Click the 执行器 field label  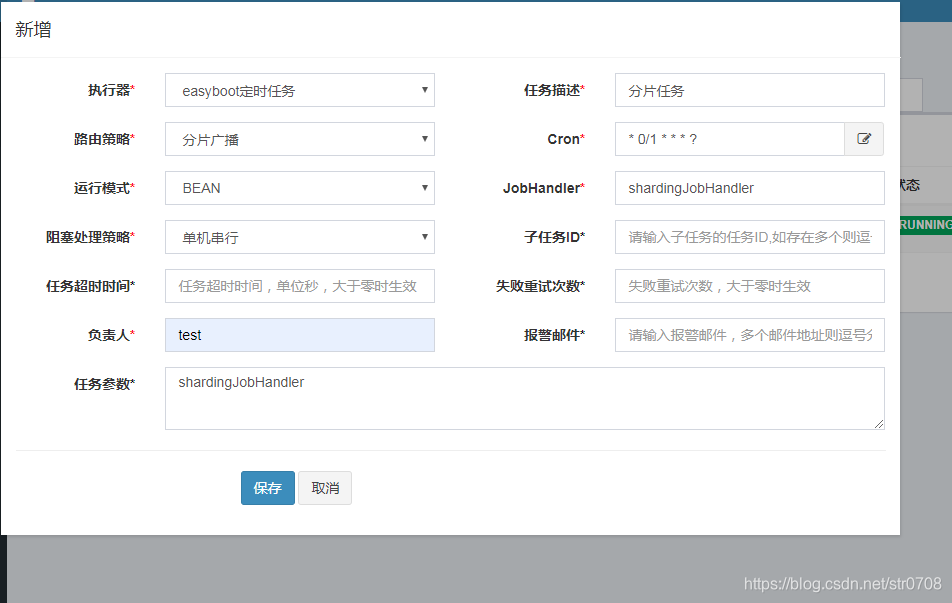tap(111, 90)
